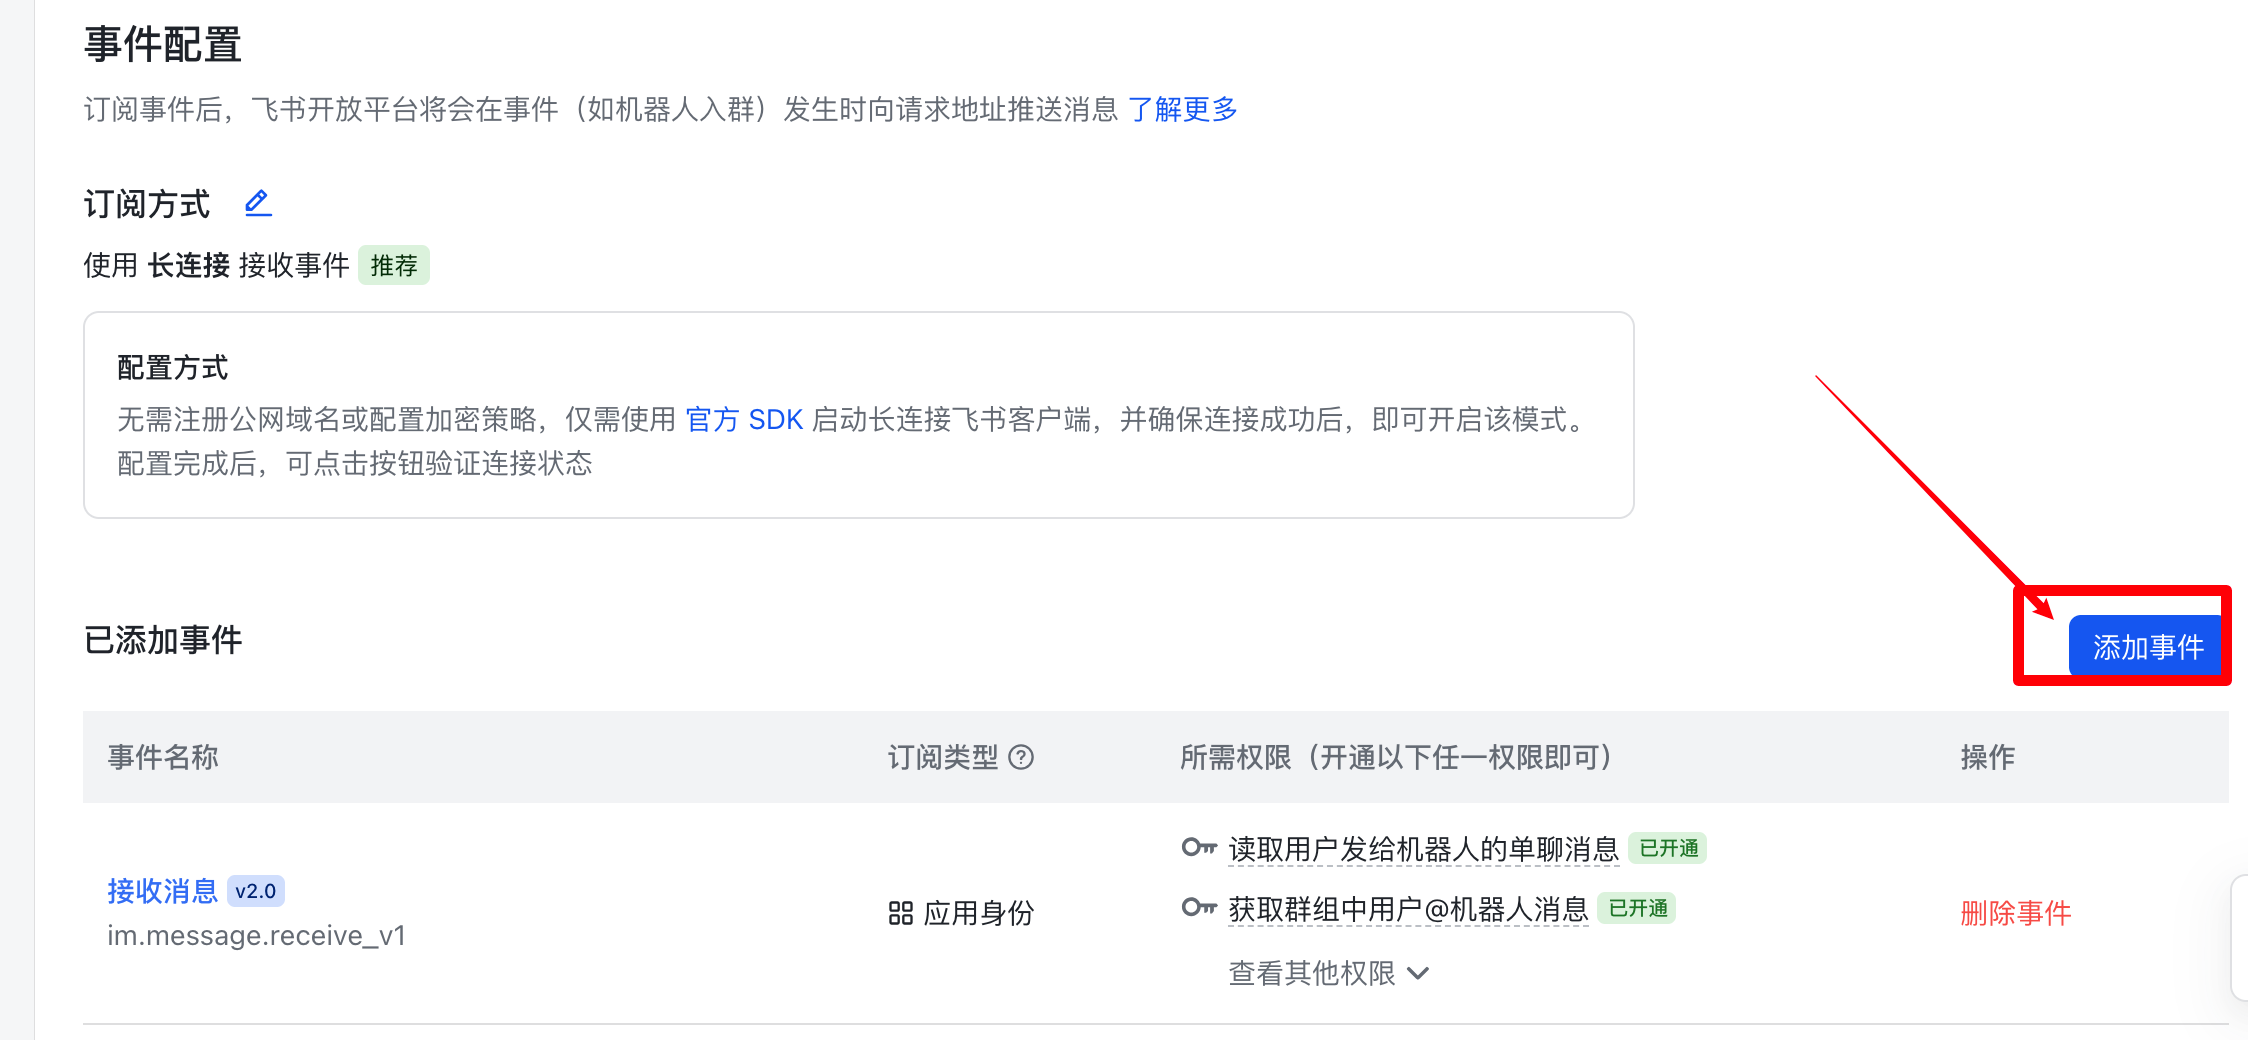Click the 推荐 badge next to 长连接
Image resolution: width=2248 pixels, height=1040 pixels.
point(393,265)
